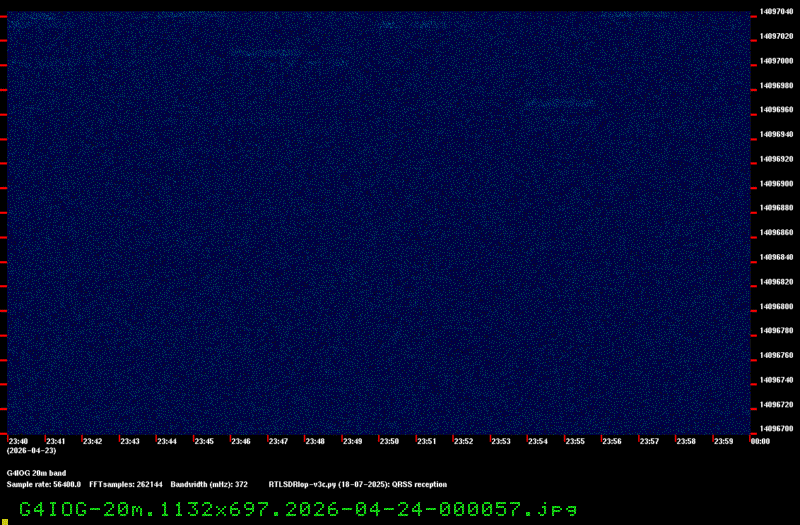Click the 23:45 time axis label
Screen dimensions: 800x525
click(204, 441)
